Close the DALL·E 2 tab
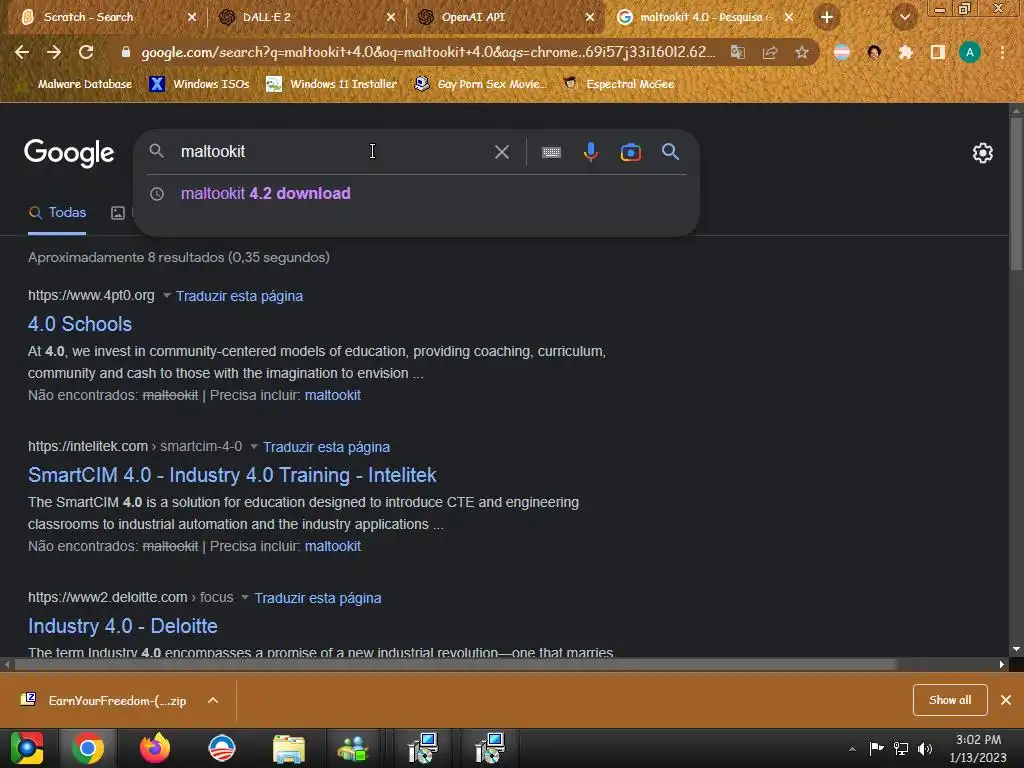 [391, 17]
